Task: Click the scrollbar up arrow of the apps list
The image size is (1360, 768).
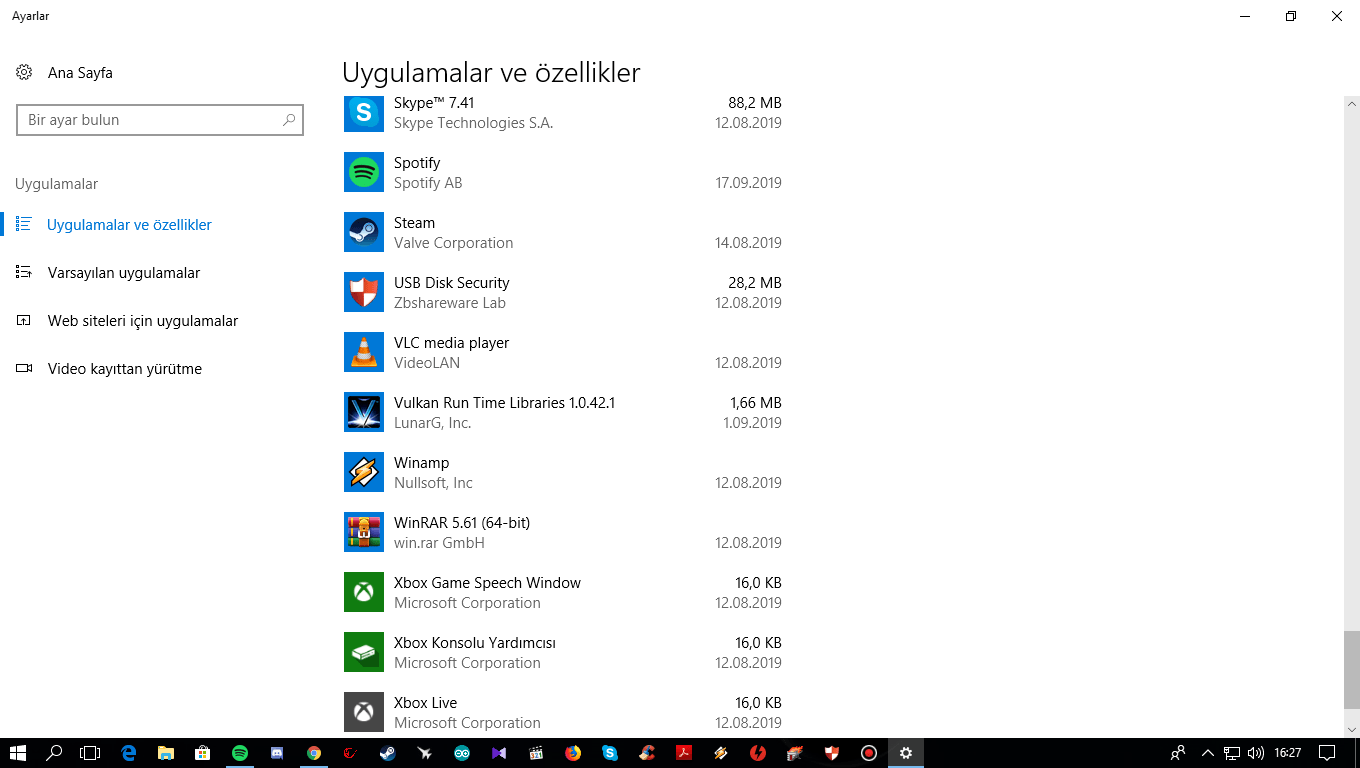Action: [x=1351, y=103]
